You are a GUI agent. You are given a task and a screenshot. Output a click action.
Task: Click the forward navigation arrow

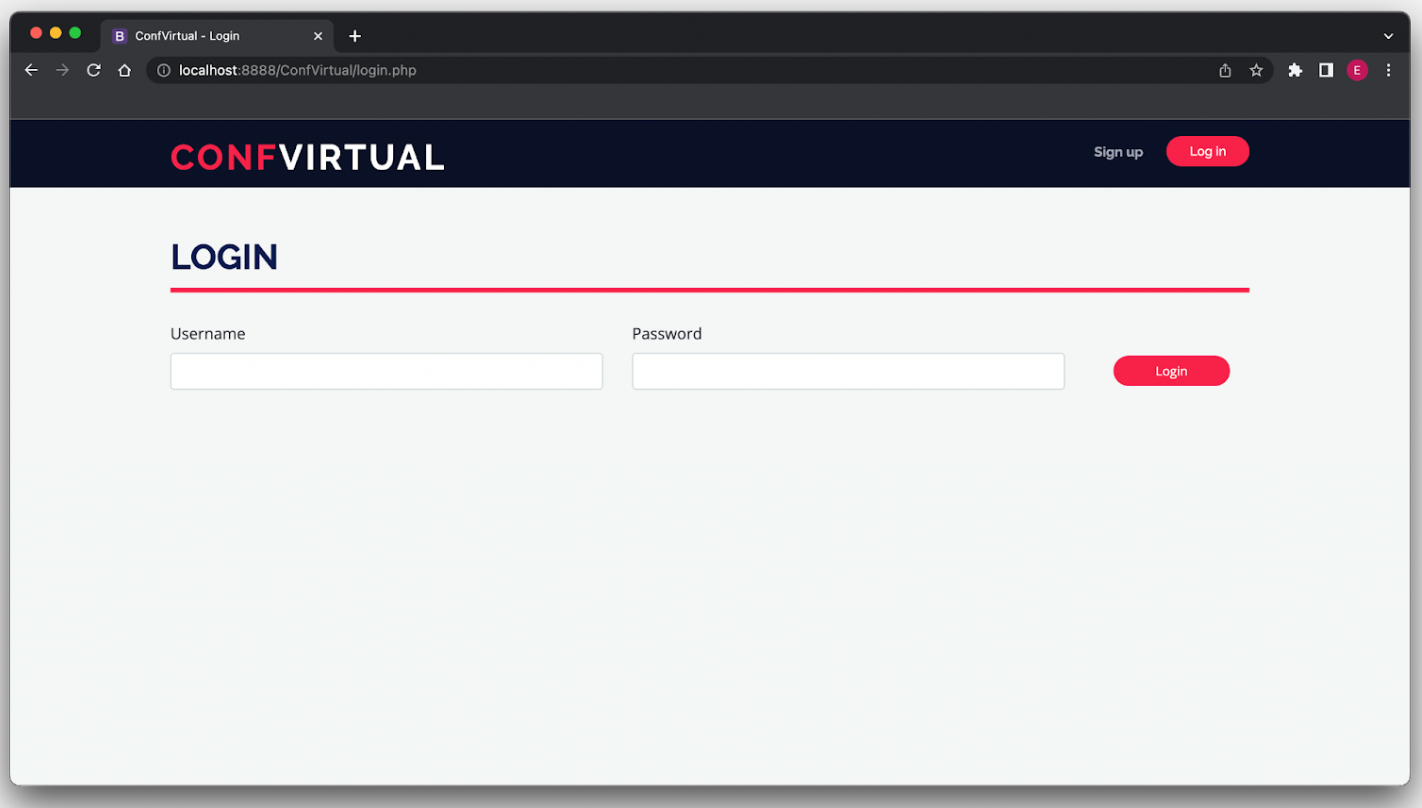click(62, 70)
